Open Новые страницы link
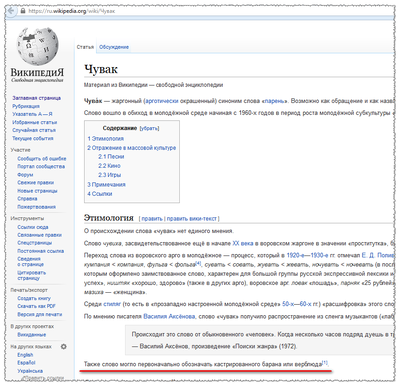Image resolution: width=400 pixels, height=386 pixels. pos(37,191)
